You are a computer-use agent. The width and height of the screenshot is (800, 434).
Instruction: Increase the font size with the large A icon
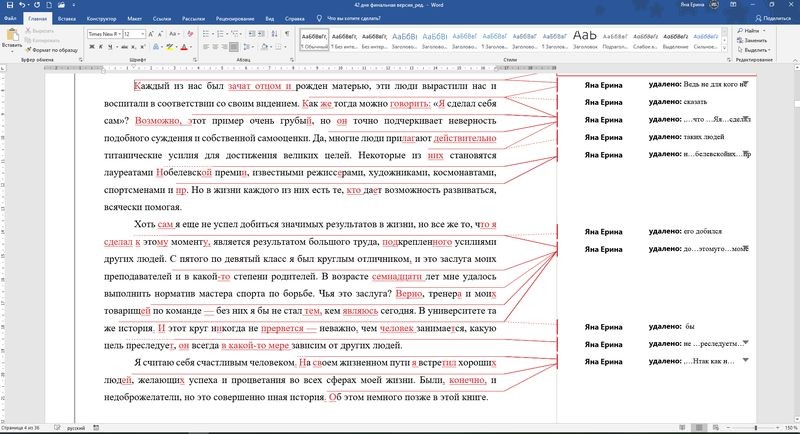151,34
